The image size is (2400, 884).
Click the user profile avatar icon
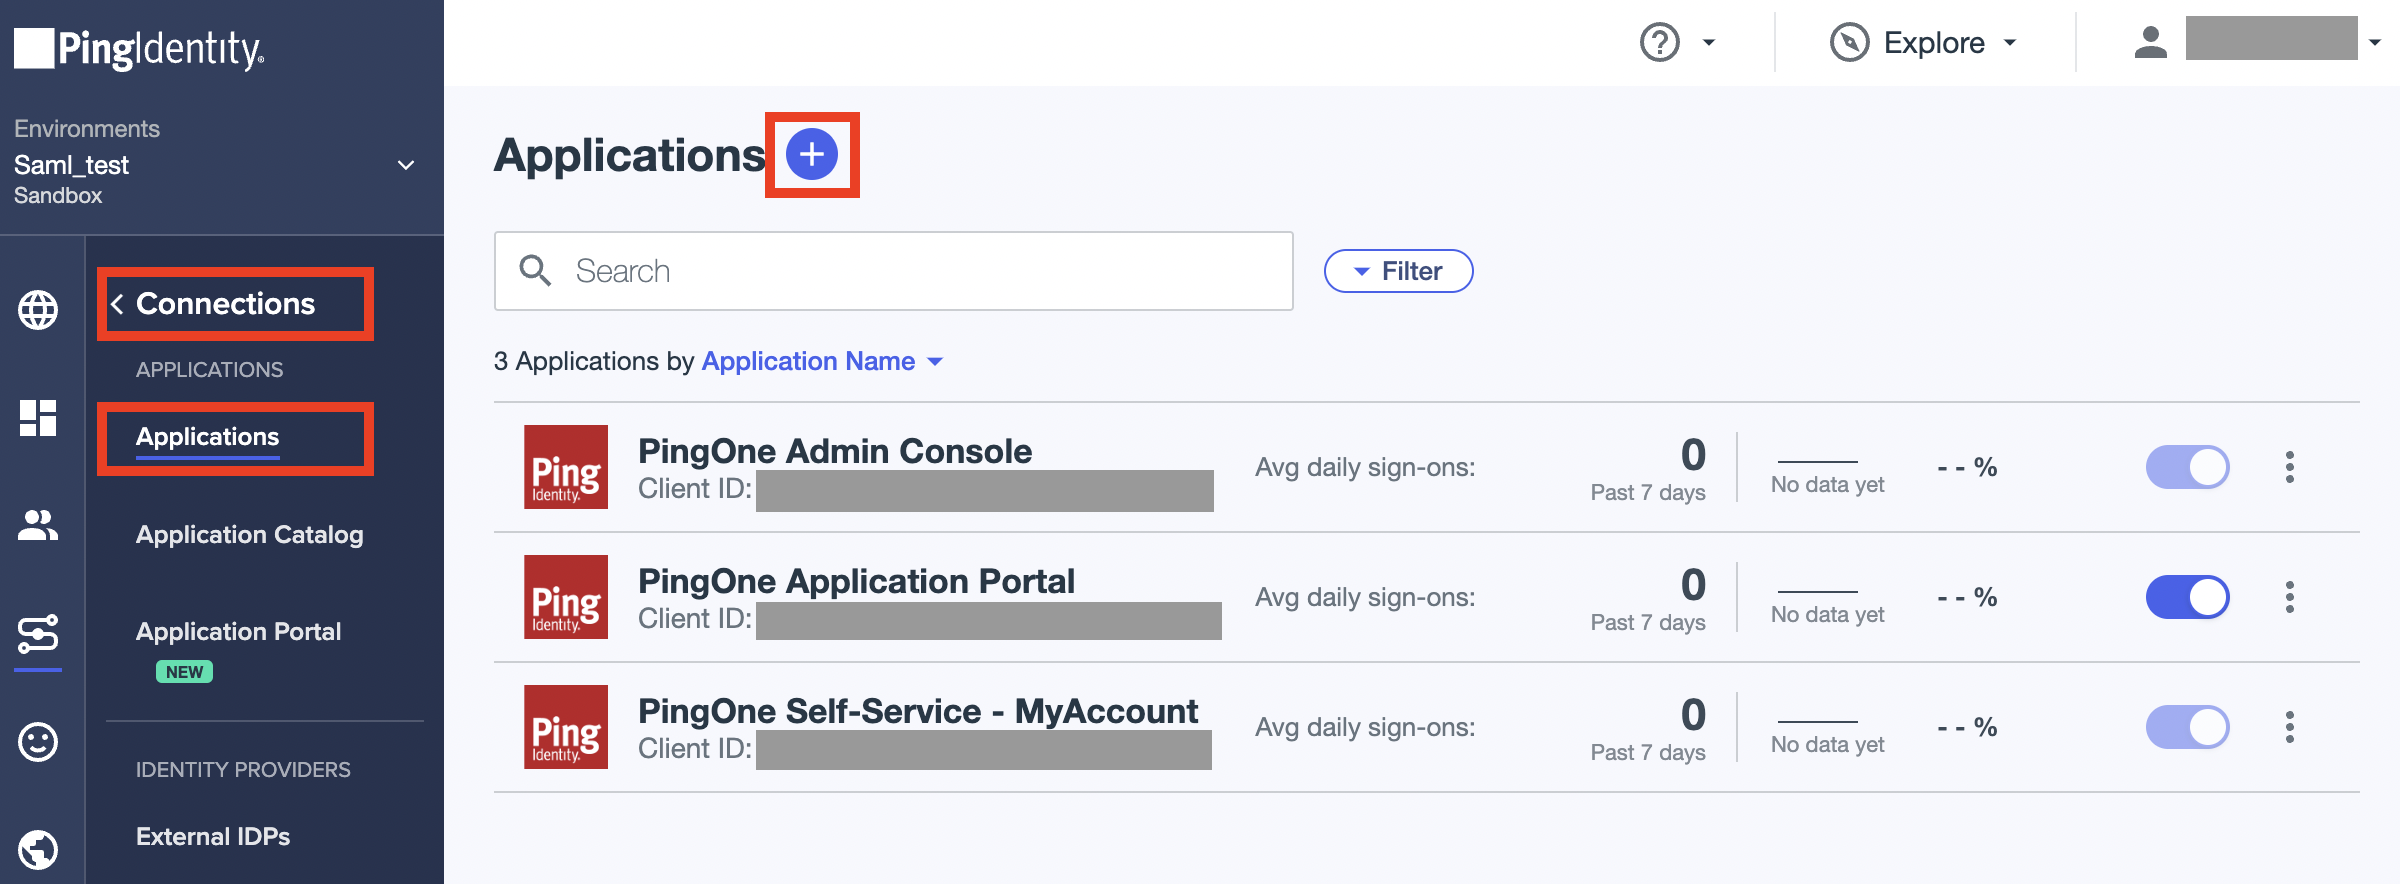tap(2151, 42)
